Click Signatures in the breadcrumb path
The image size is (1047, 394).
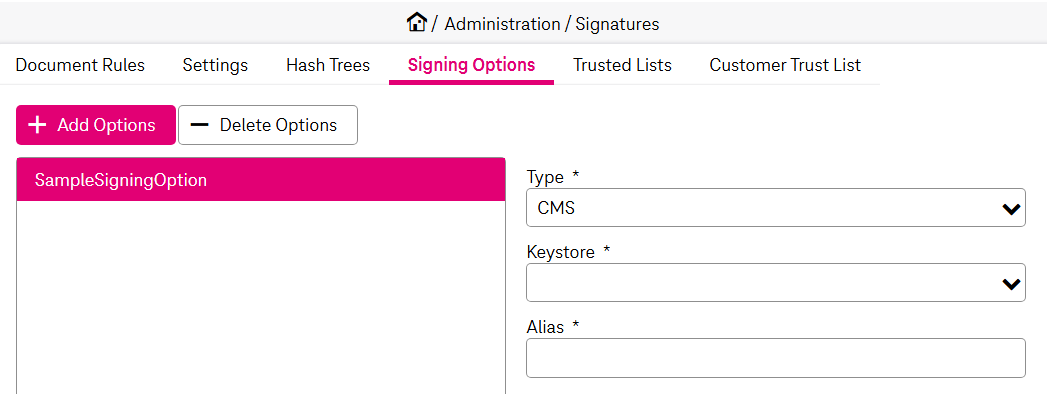click(617, 25)
